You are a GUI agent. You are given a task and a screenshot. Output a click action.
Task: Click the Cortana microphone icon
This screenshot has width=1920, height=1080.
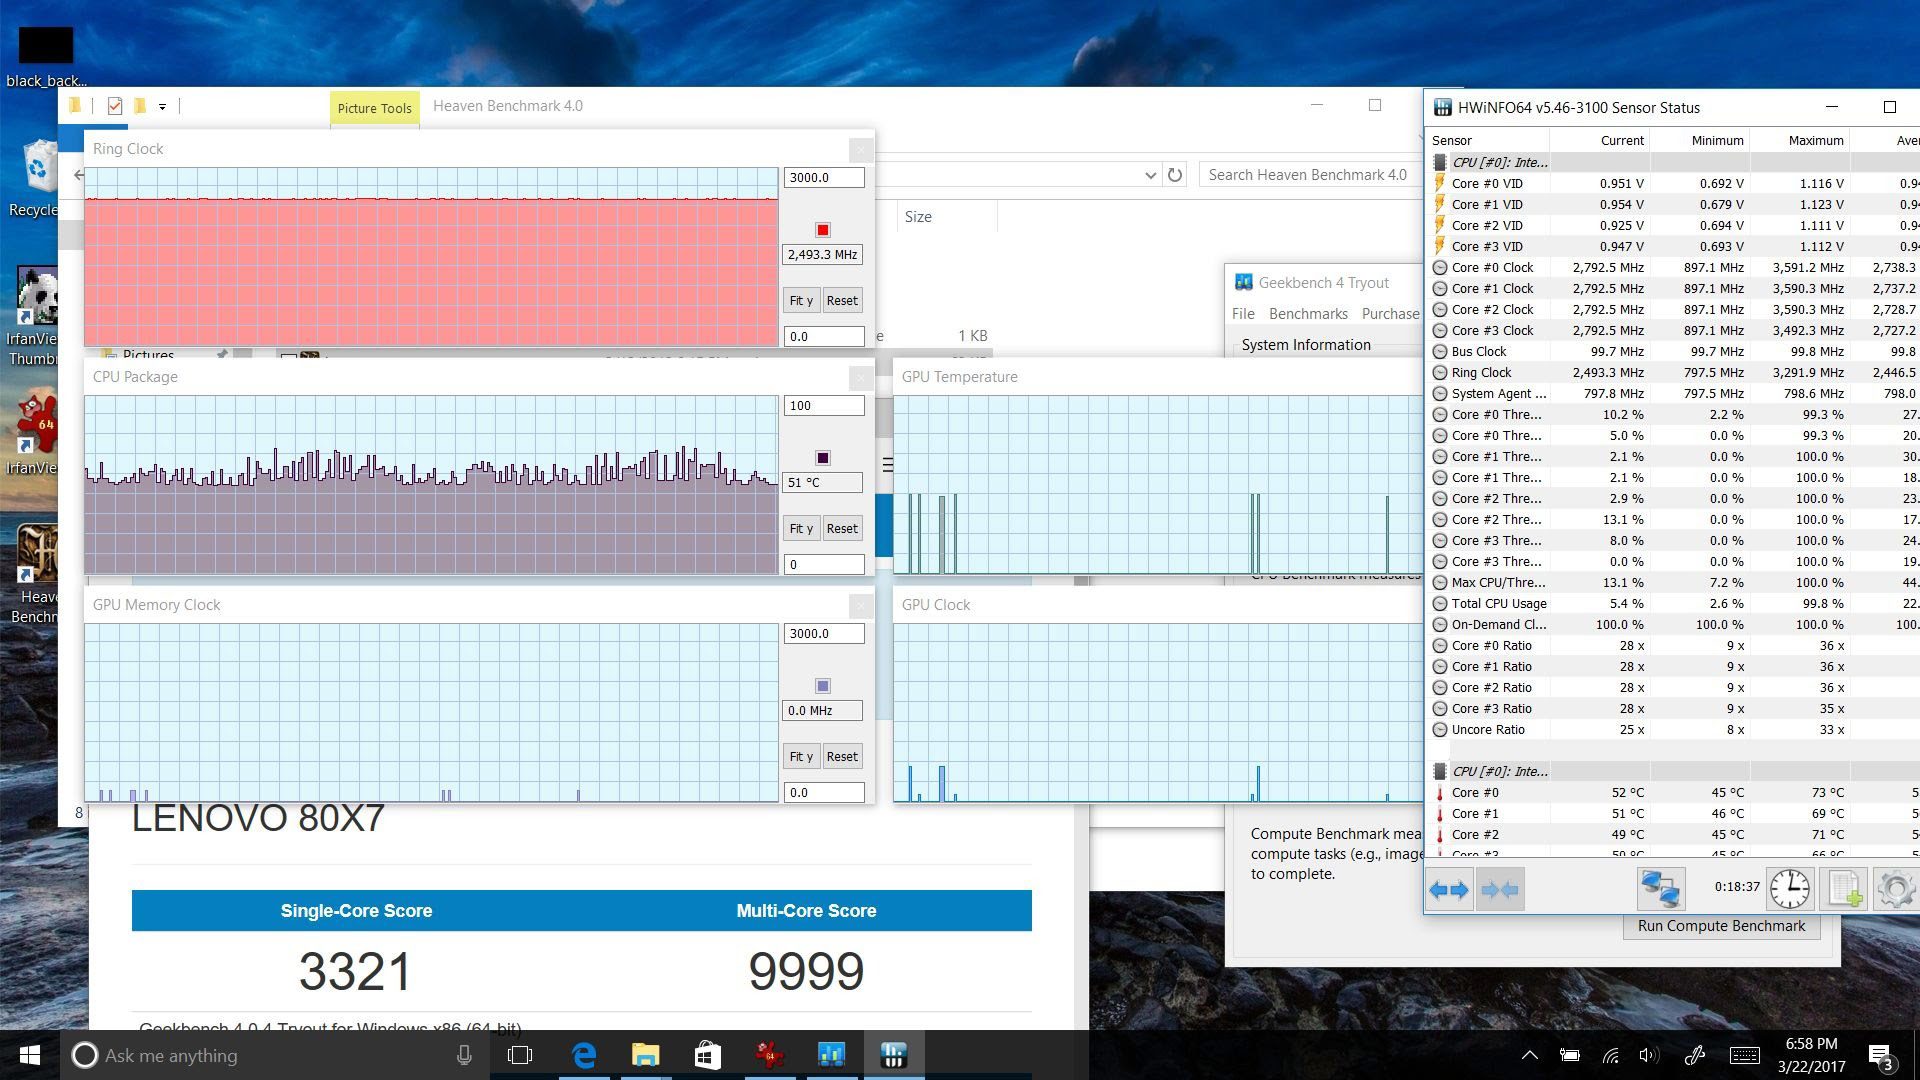464,1055
